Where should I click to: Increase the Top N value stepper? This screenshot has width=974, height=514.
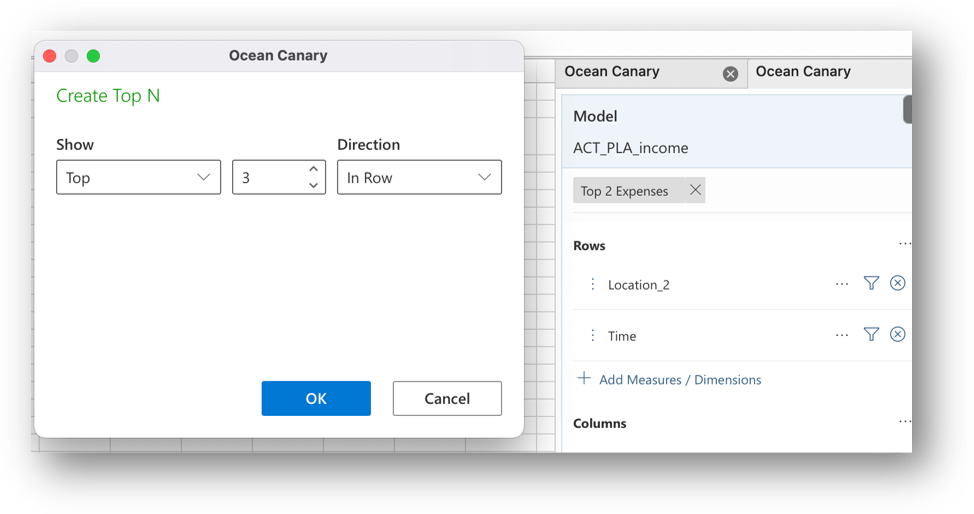pos(313,169)
